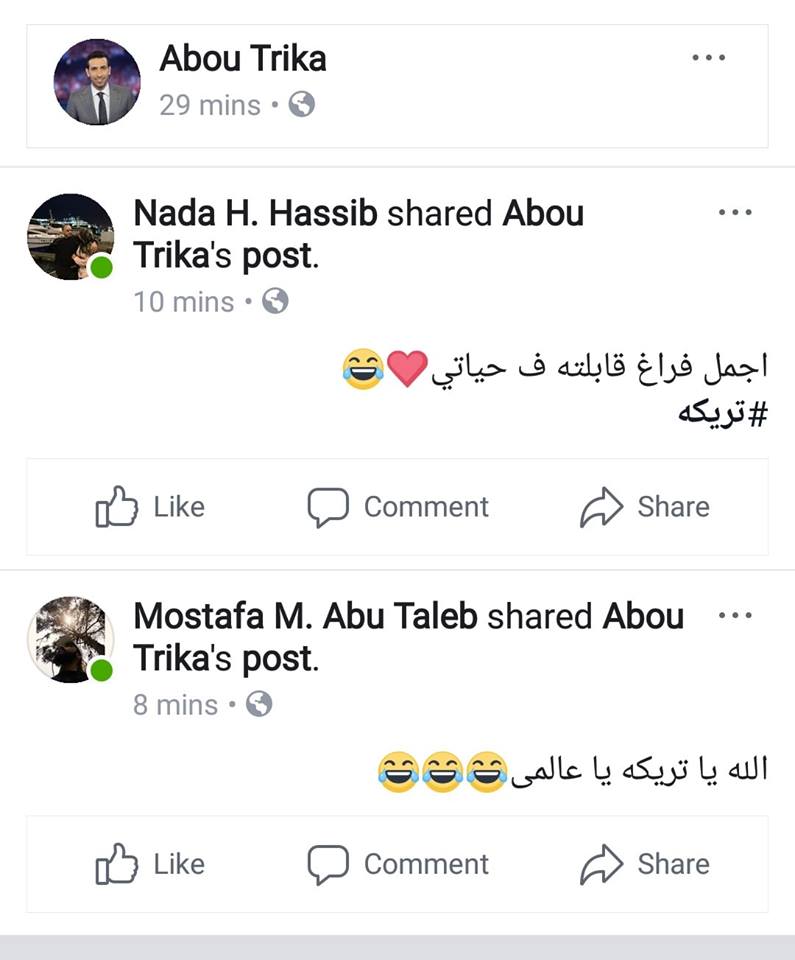Click the share arrow icon on Mostafa's post

[x=601, y=864]
